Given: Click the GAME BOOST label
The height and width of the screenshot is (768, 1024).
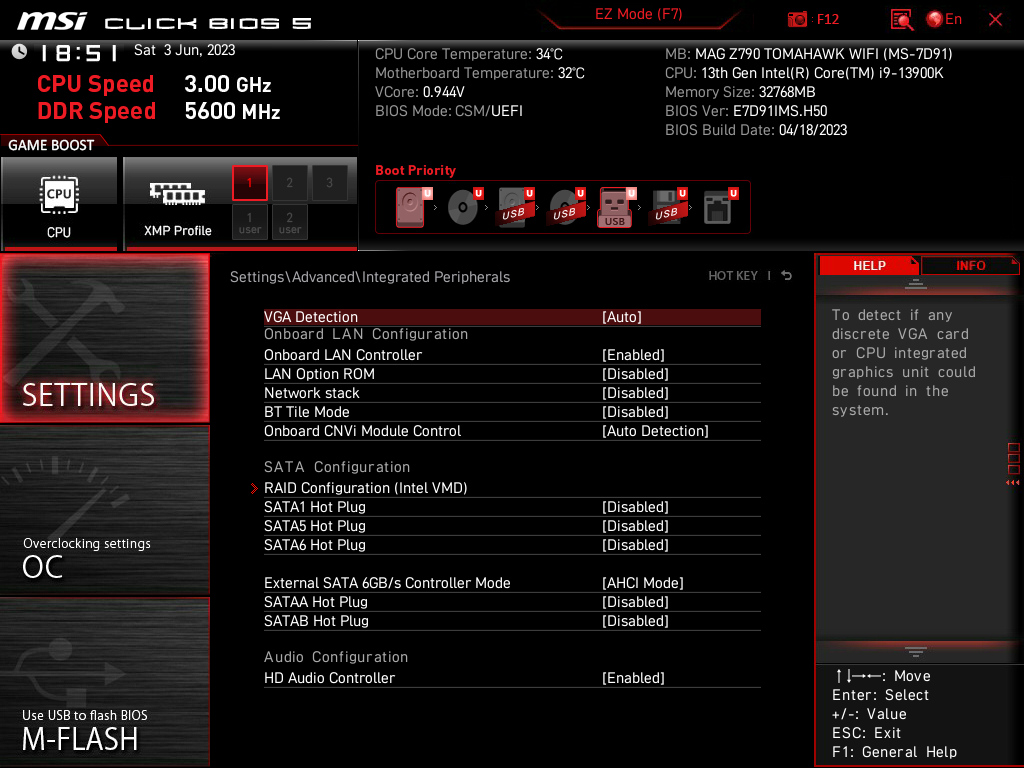Looking at the screenshot, I should click(x=51, y=145).
